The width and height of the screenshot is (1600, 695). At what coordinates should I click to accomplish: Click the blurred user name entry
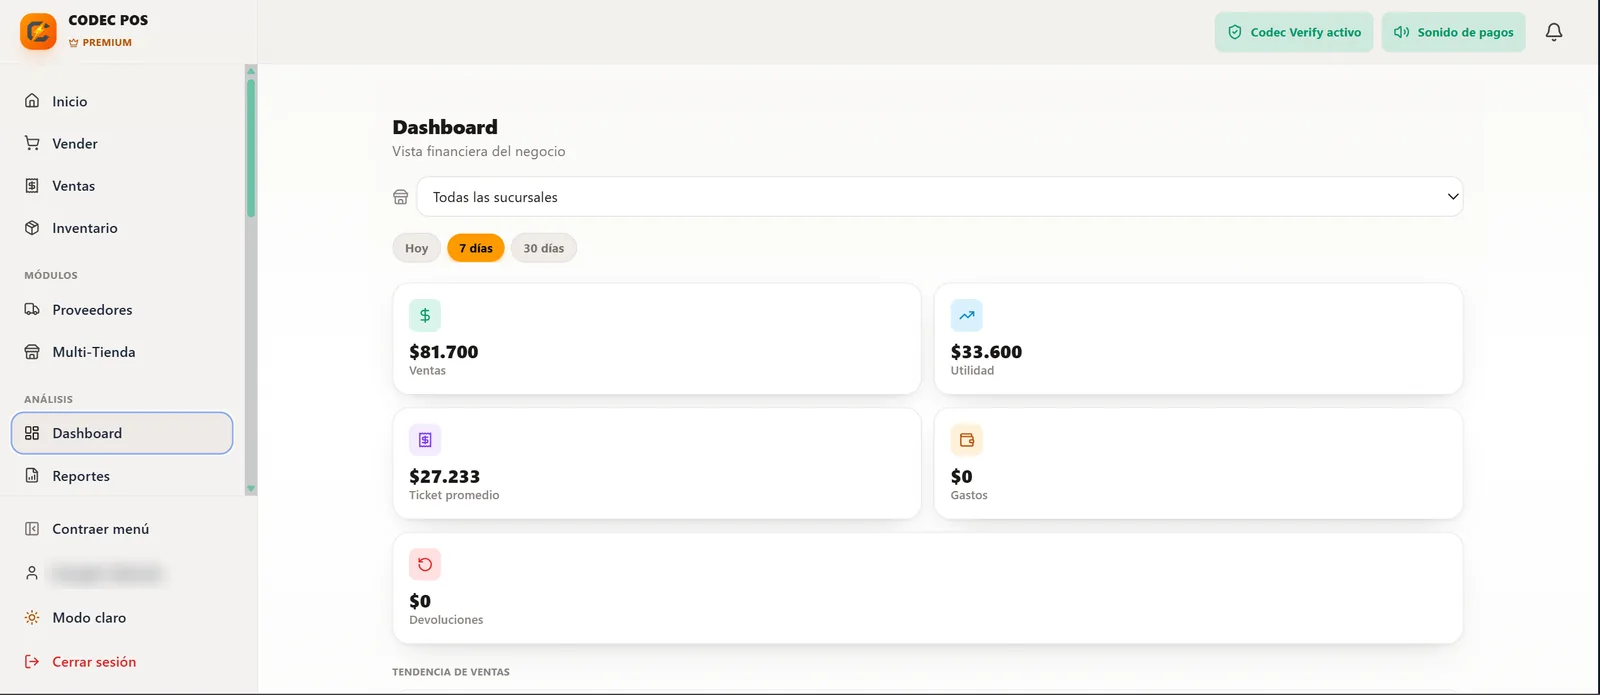[107, 573]
